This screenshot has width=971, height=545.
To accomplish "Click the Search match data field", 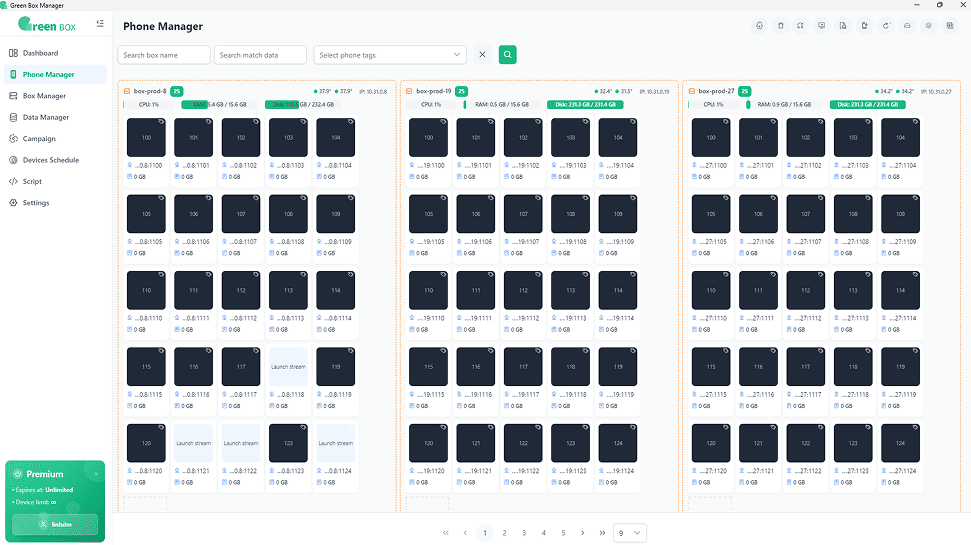I will click(x=260, y=55).
